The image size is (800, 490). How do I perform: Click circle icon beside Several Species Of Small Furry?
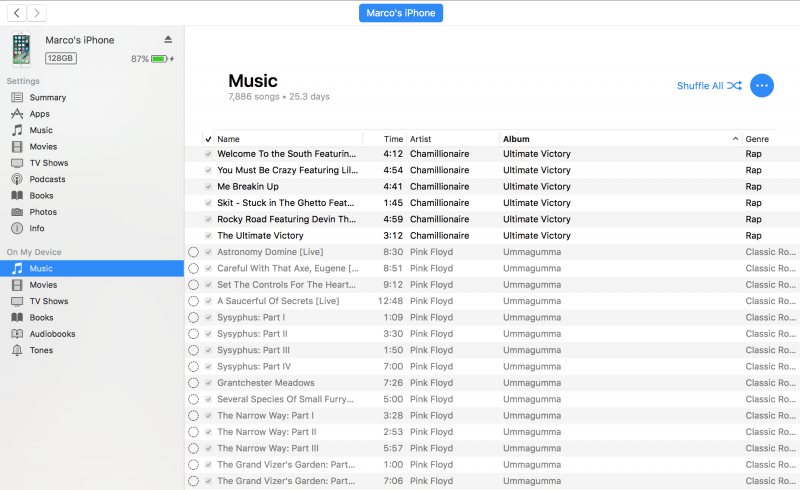[193, 399]
